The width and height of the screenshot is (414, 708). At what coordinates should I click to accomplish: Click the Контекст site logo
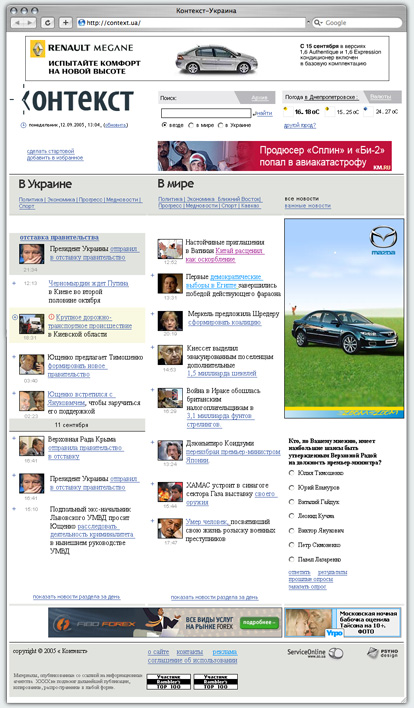[78, 100]
